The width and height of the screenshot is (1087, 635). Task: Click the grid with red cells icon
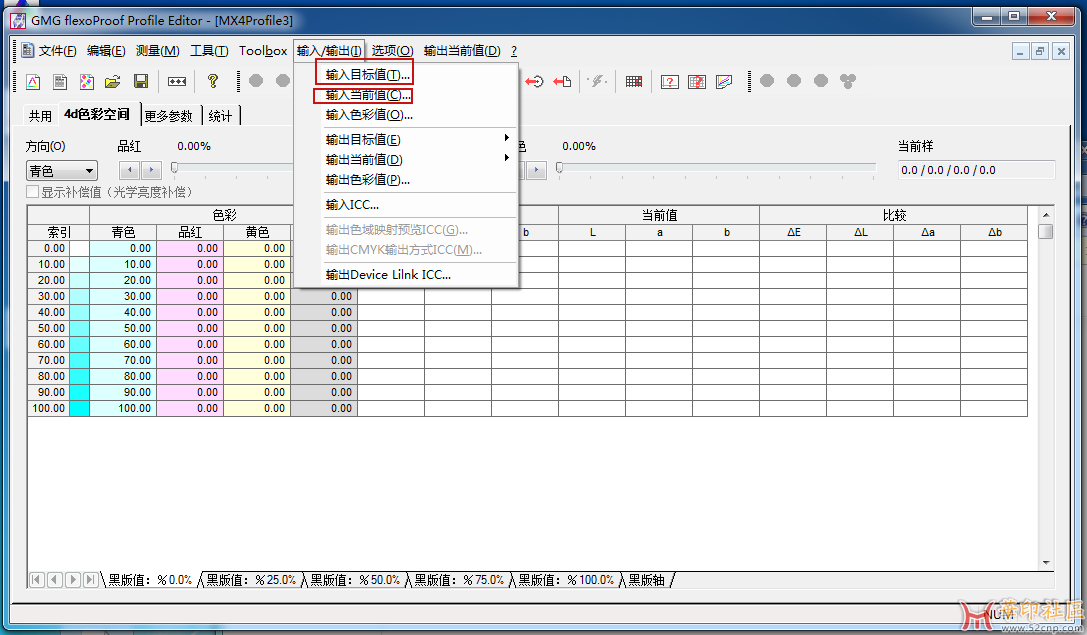(634, 82)
